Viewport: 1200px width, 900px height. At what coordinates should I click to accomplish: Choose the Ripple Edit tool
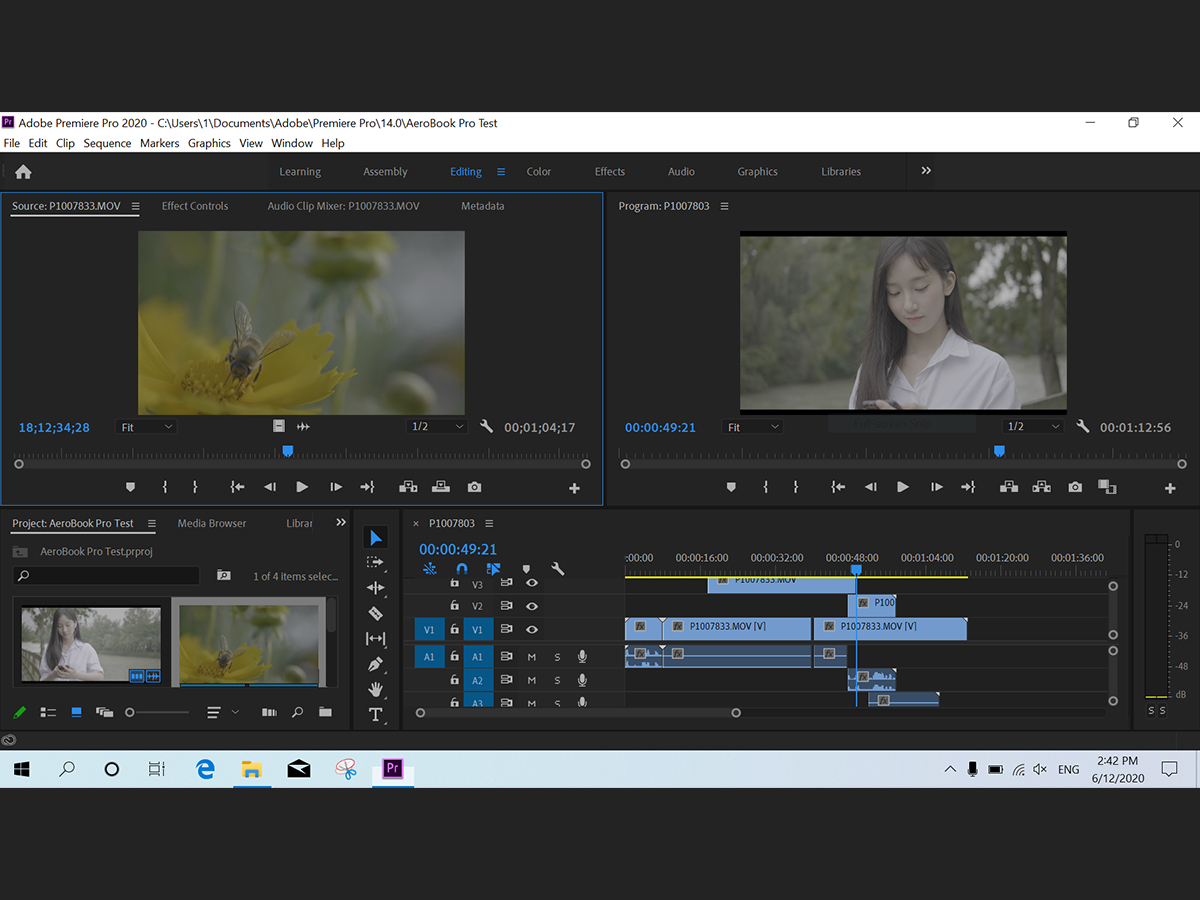point(376,588)
